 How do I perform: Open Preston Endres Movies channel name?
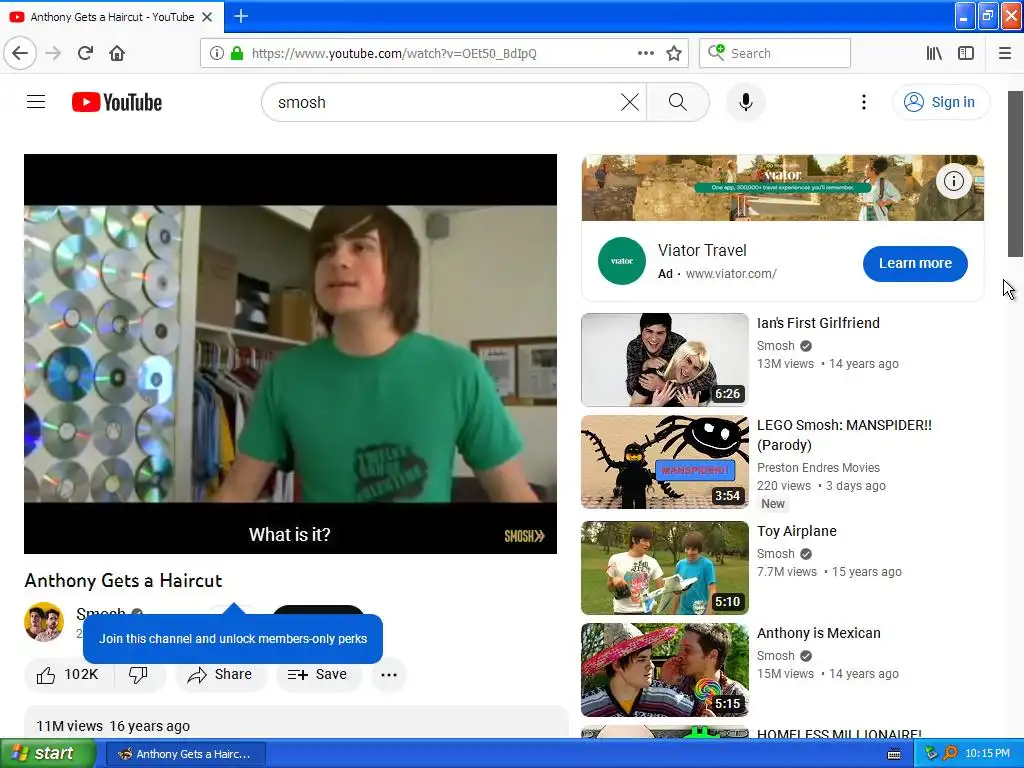click(818, 468)
